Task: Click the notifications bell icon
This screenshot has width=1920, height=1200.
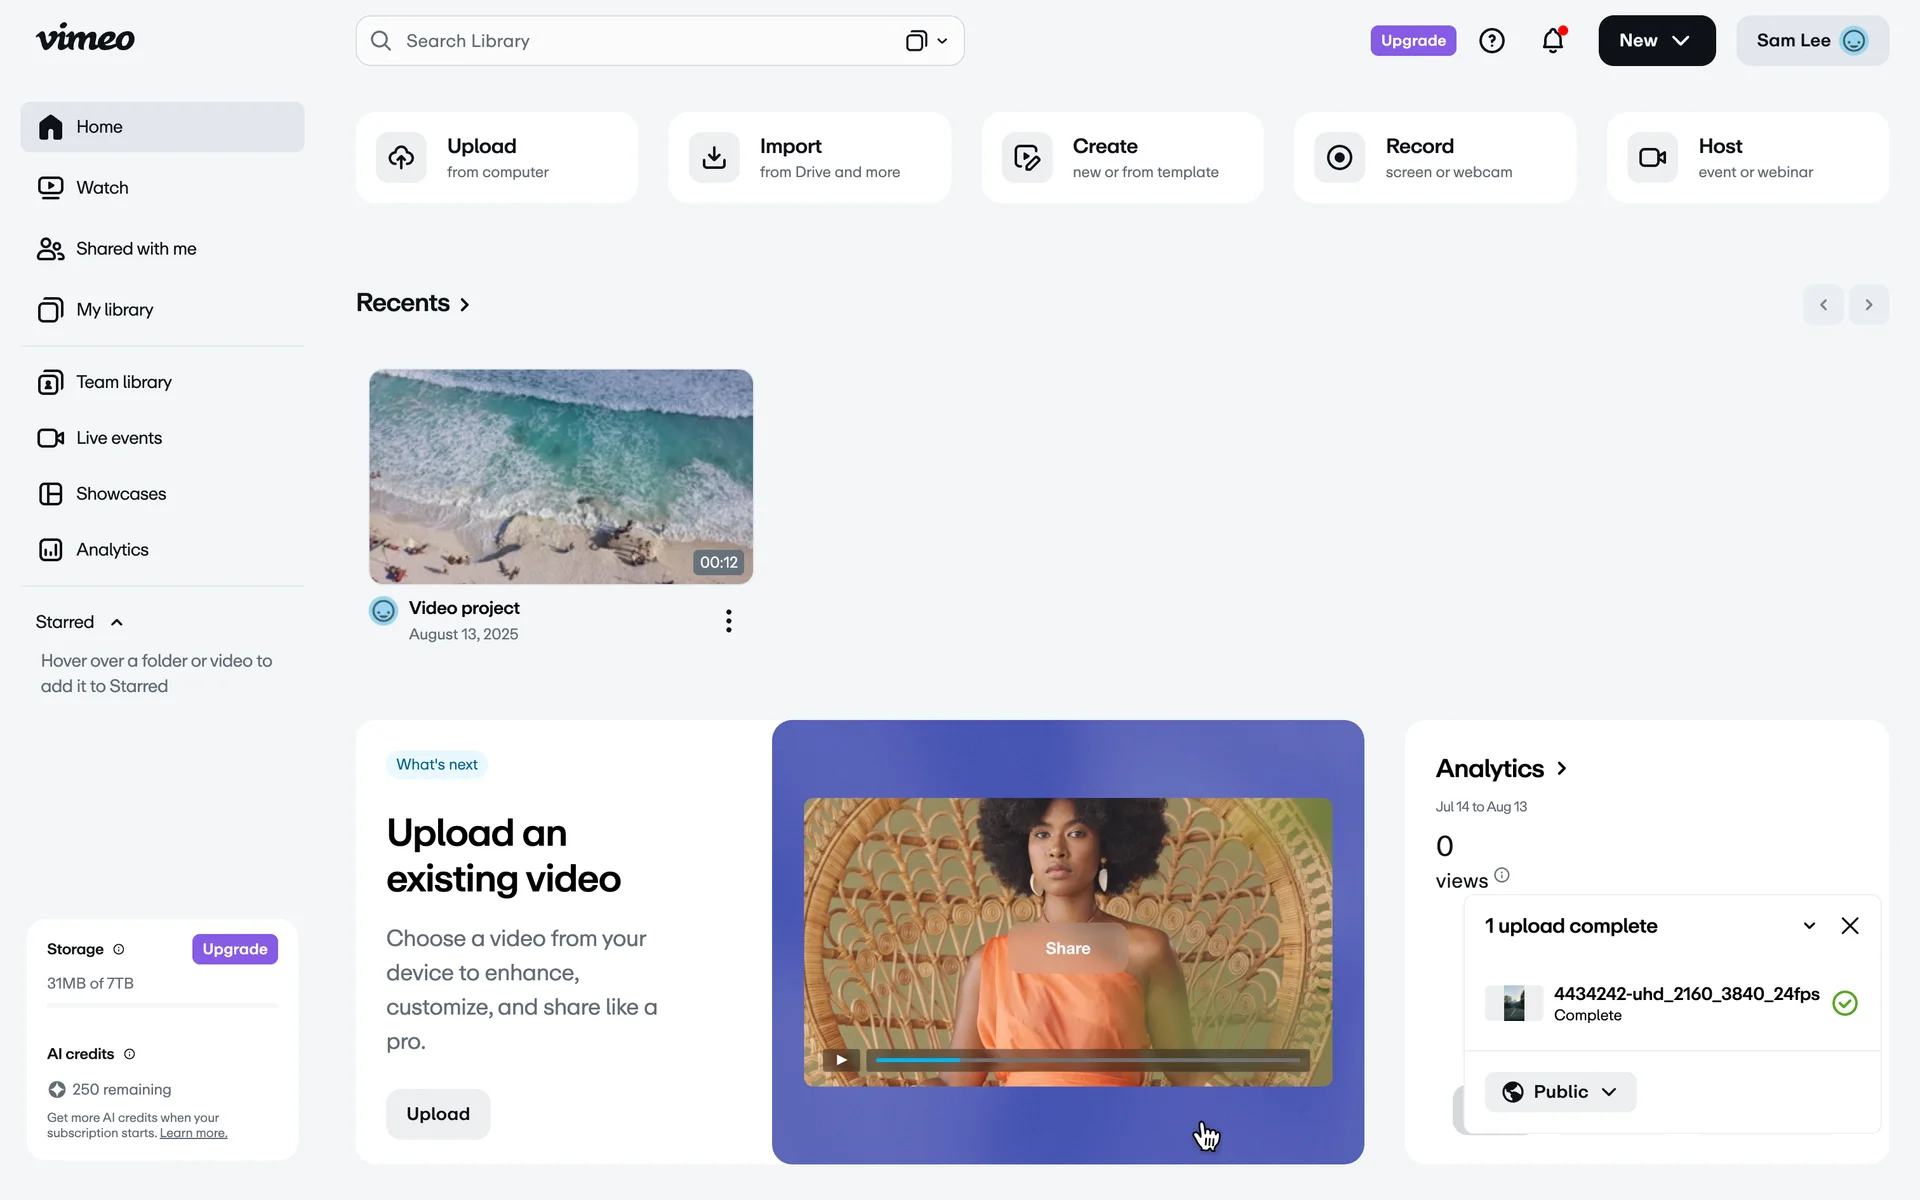Action: click(x=1552, y=41)
